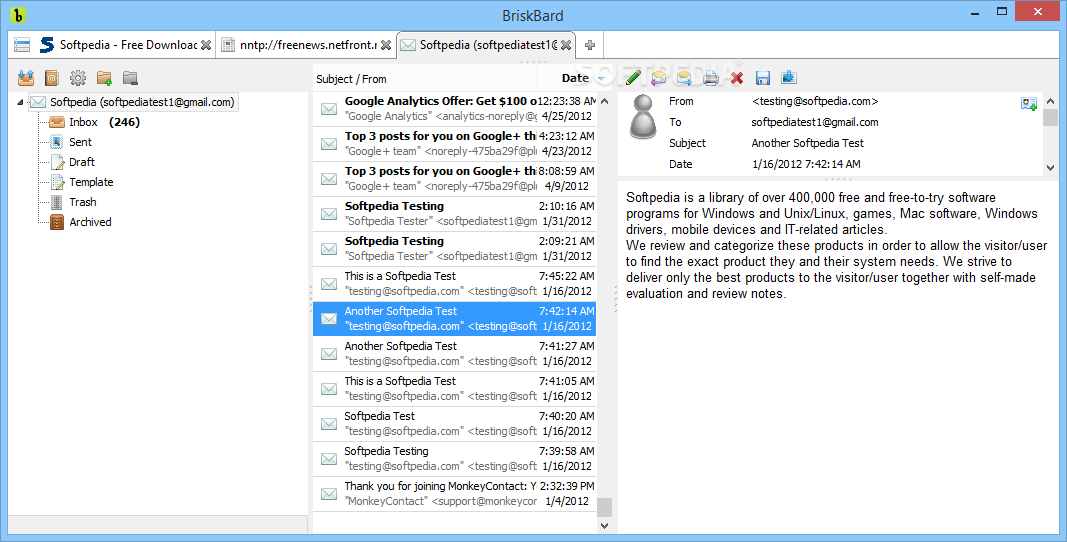The width and height of the screenshot is (1067, 542).
Task: Click message header scroll up arrow
Action: pos(1050,101)
